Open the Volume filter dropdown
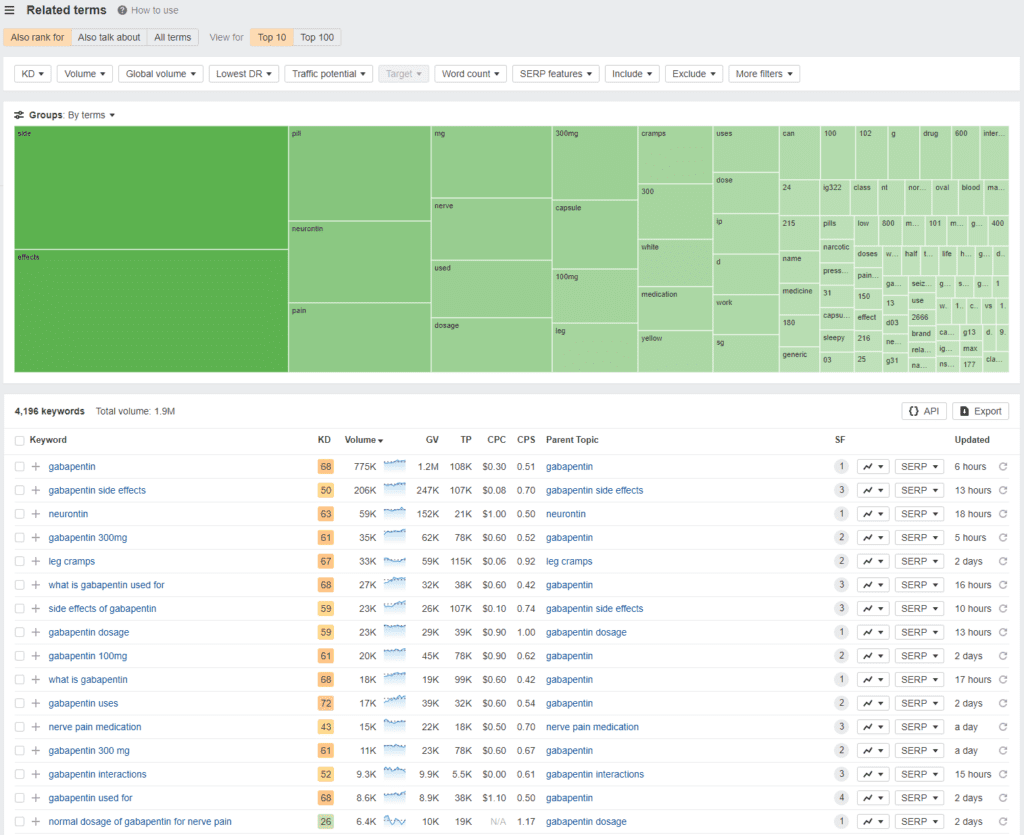The image size is (1024, 835). point(85,74)
